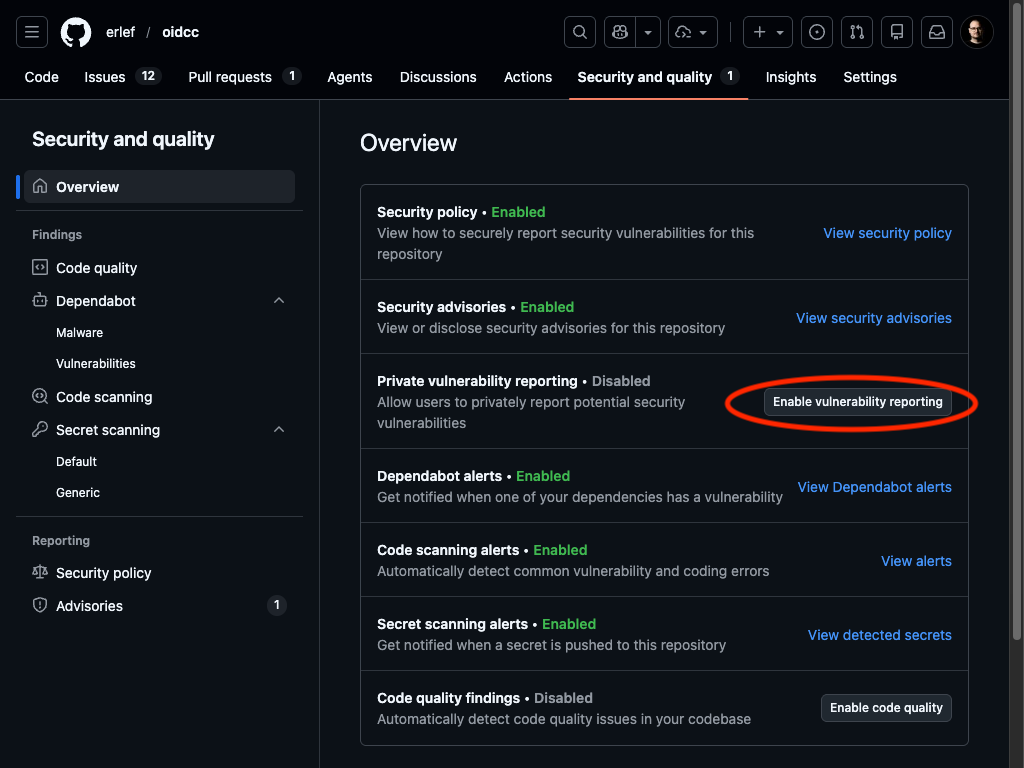
Task: Click the Dependabot robot icon
Action: pyautogui.click(x=40, y=300)
